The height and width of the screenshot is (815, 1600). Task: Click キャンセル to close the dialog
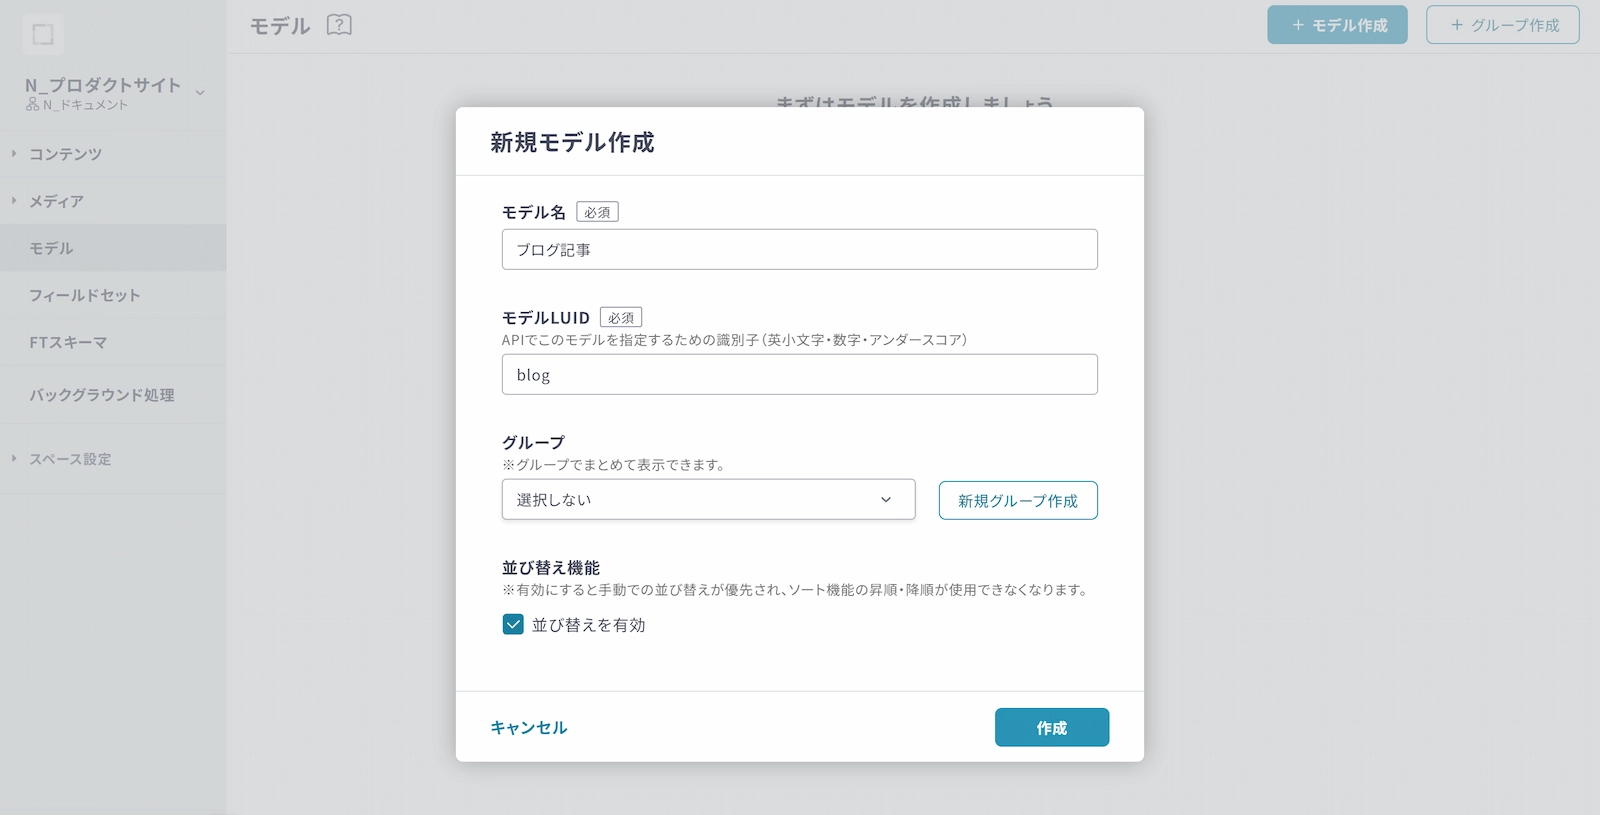tap(528, 728)
